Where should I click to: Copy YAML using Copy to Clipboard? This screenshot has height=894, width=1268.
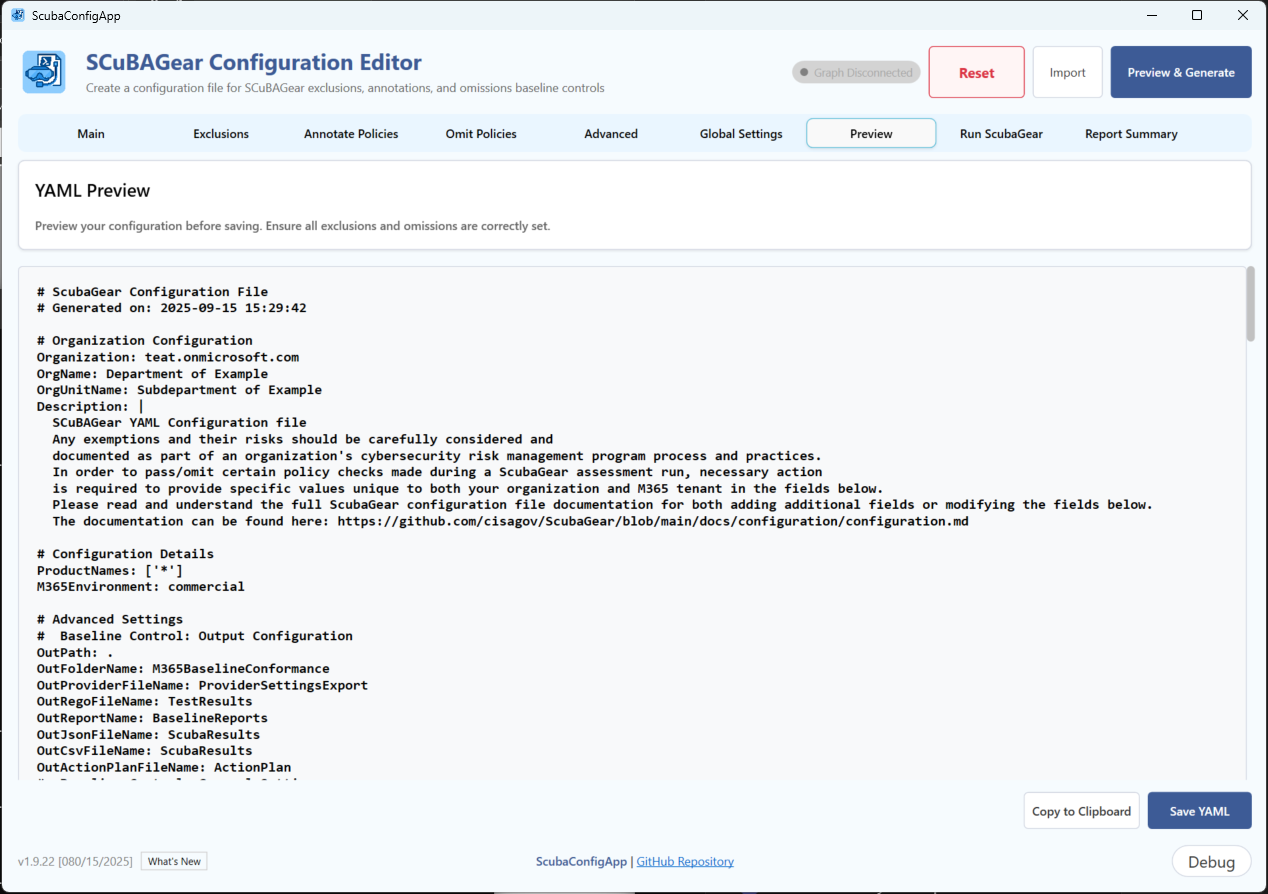coord(1081,811)
